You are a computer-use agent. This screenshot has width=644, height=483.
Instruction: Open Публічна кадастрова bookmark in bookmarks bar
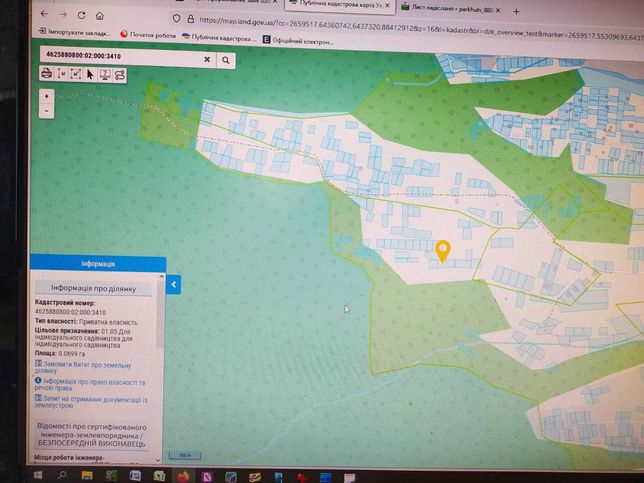click(219, 38)
